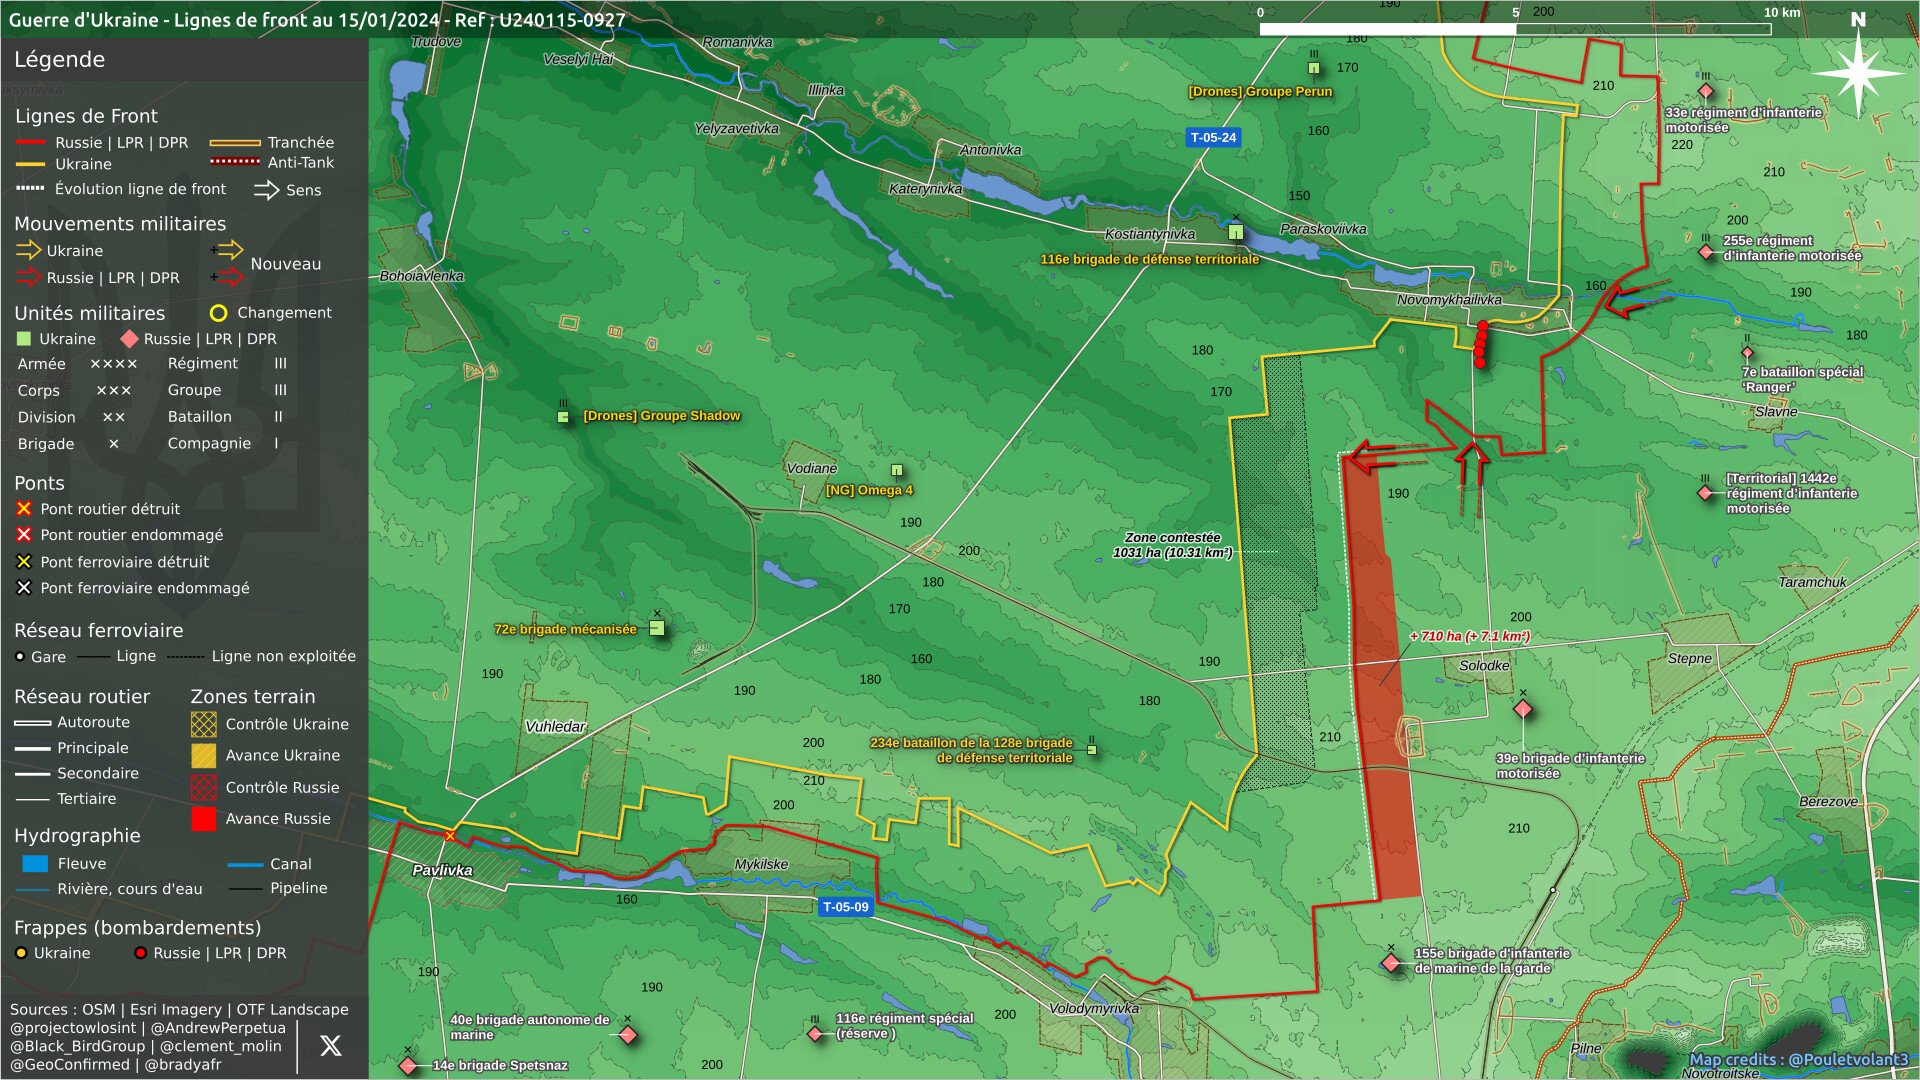Viewport: 1920px width, 1080px height.
Task: Click the yellow Changement circle legend icon
Action: coord(218,313)
